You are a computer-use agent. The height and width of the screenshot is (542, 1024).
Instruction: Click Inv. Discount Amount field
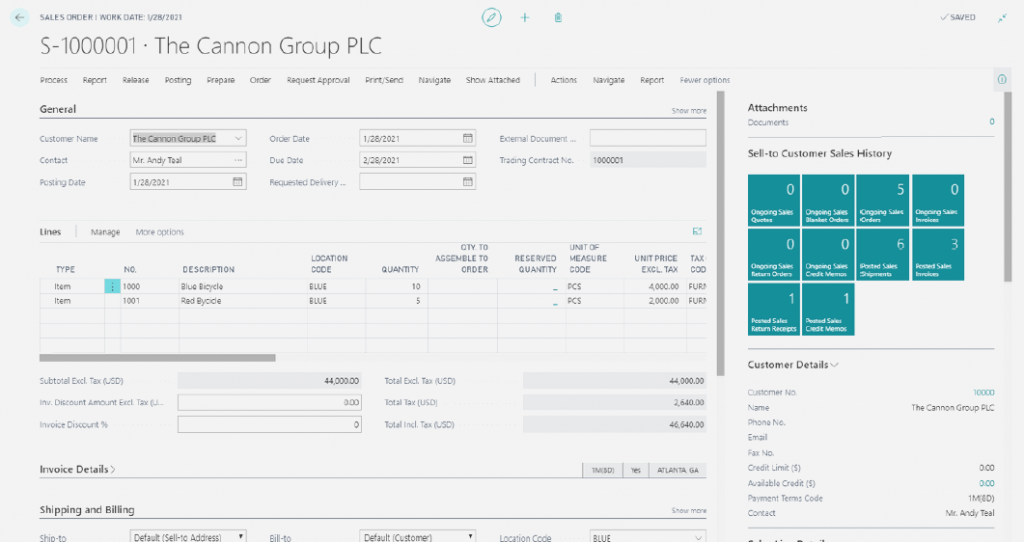(x=270, y=402)
